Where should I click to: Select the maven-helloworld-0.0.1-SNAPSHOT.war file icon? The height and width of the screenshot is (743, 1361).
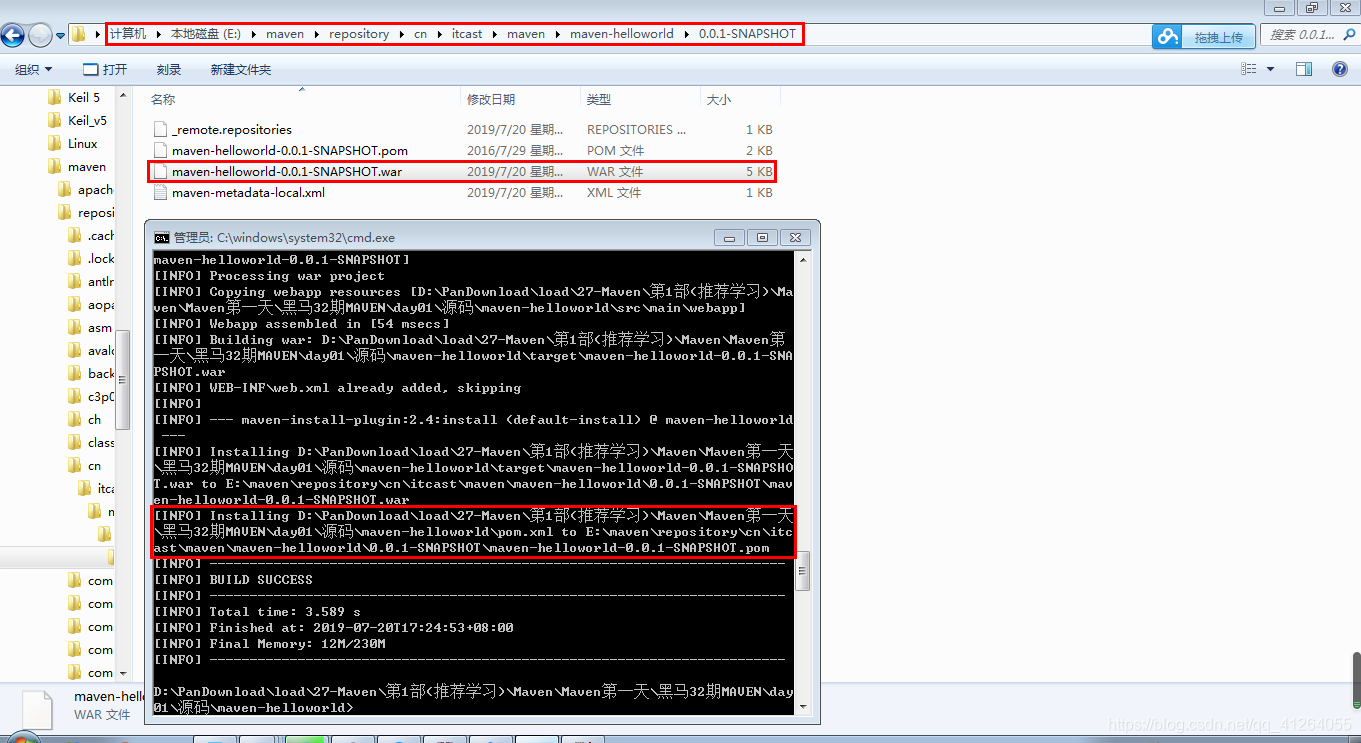coord(160,172)
